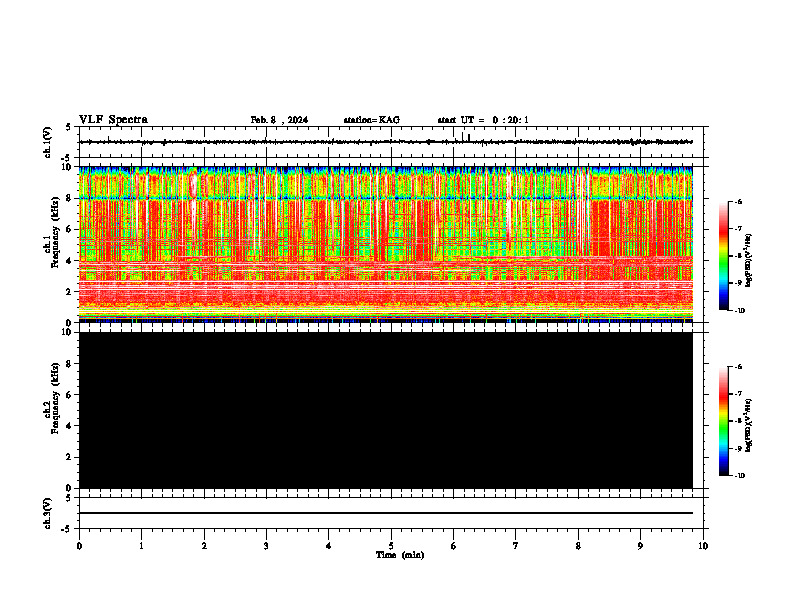Click the time axis tick label "5"
The height and width of the screenshot is (612, 792).
coord(391,546)
